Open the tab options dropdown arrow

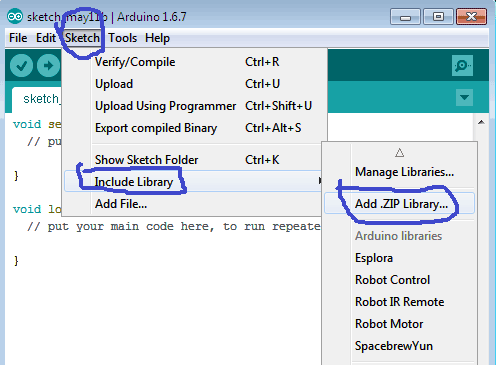pos(464,97)
